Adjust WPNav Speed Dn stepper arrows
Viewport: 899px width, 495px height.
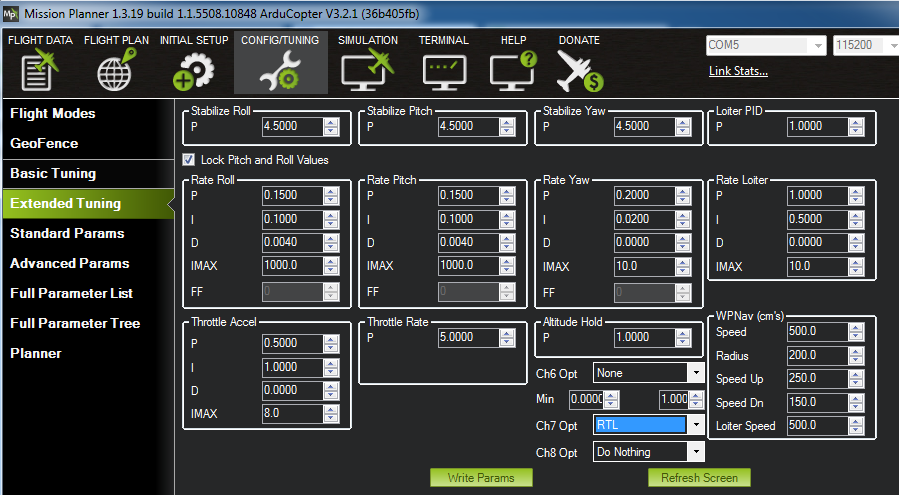tap(856, 402)
